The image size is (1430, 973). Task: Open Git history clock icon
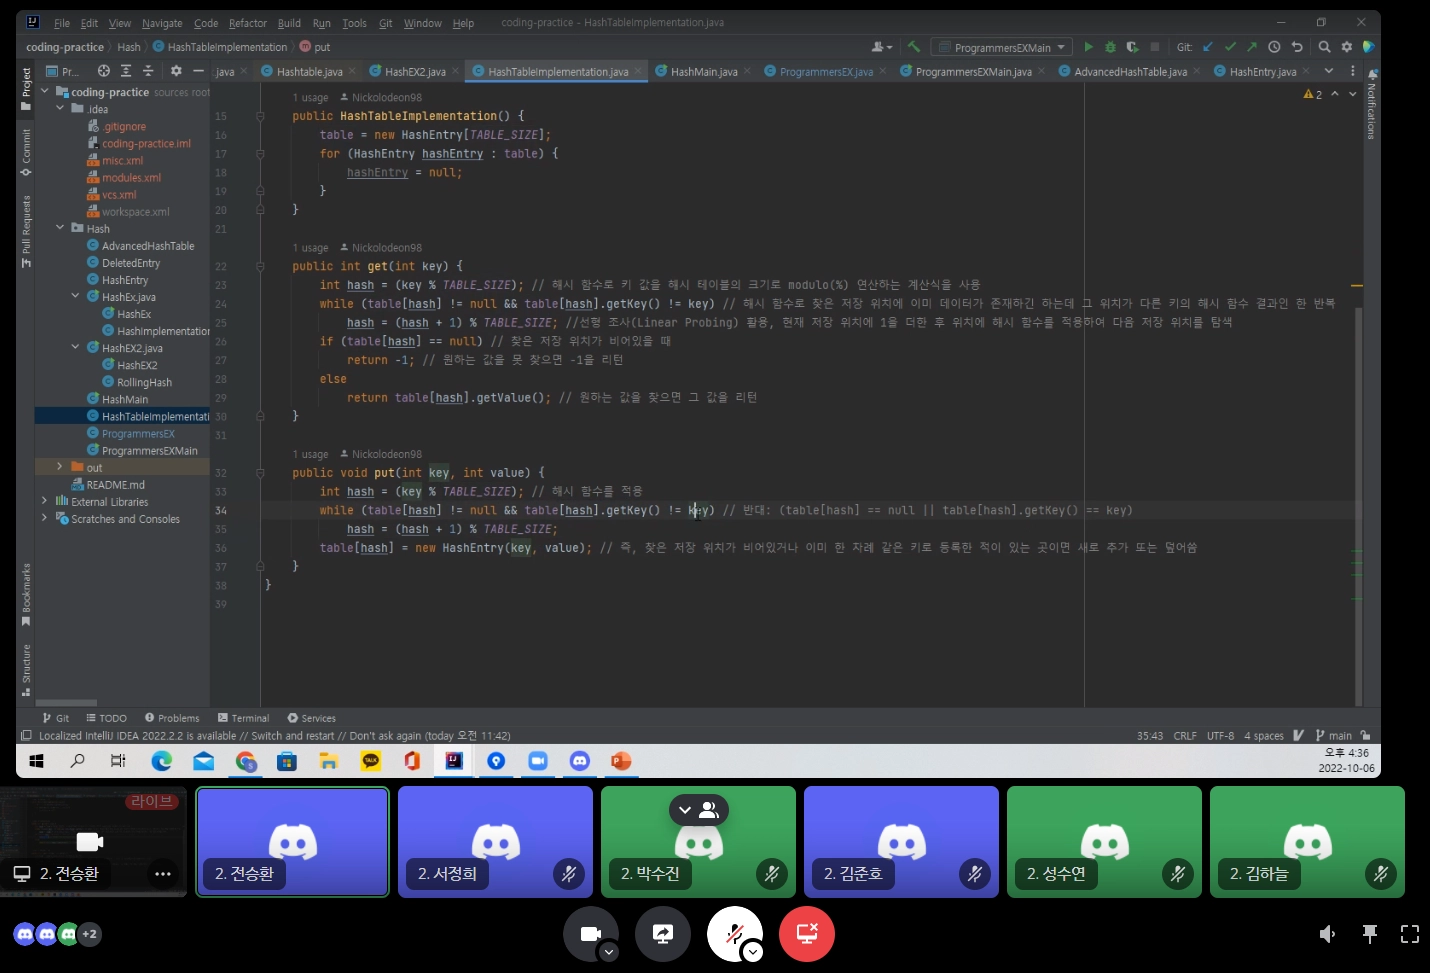pyautogui.click(x=1274, y=47)
